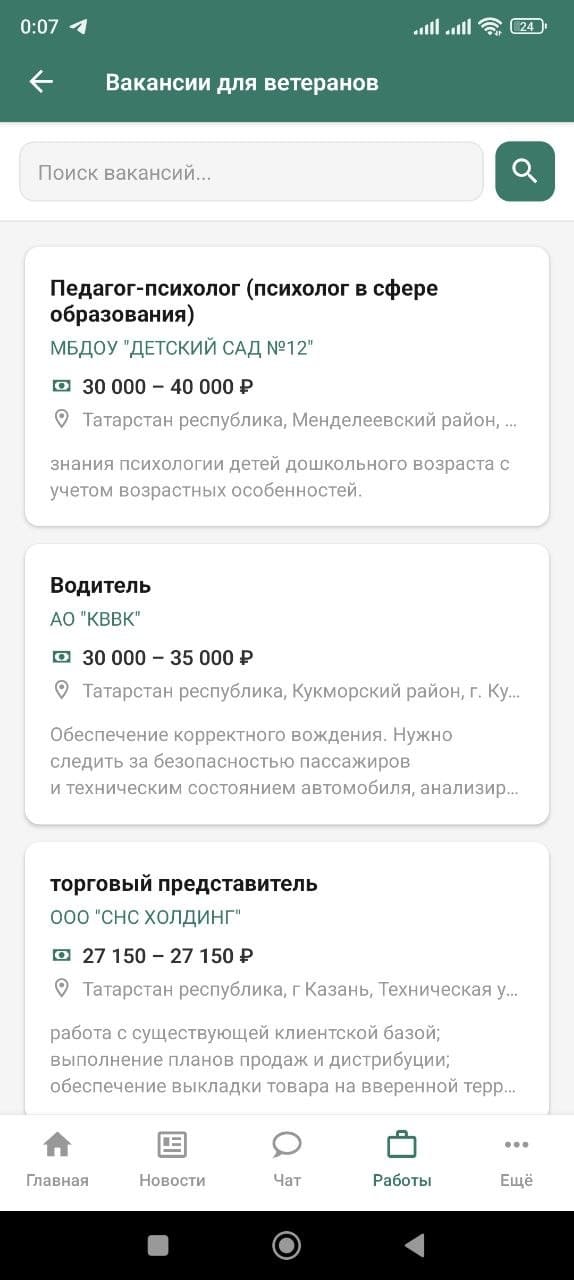Tap the money icon beside 27 150 – 27 150 ₽
Screen dimensions: 574x1280
(62, 956)
